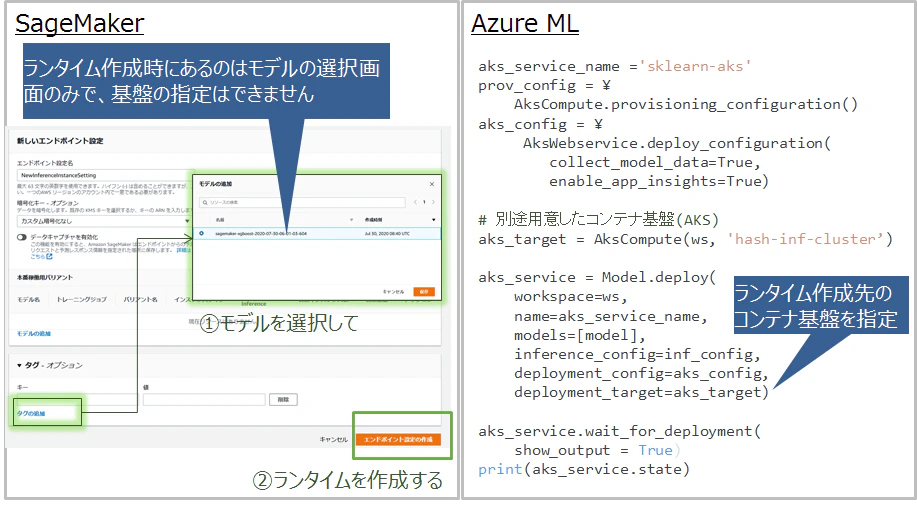This screenshot has height=505, width=917.
Task: Click the バリアント名 column header
Action: coord(140,299)
